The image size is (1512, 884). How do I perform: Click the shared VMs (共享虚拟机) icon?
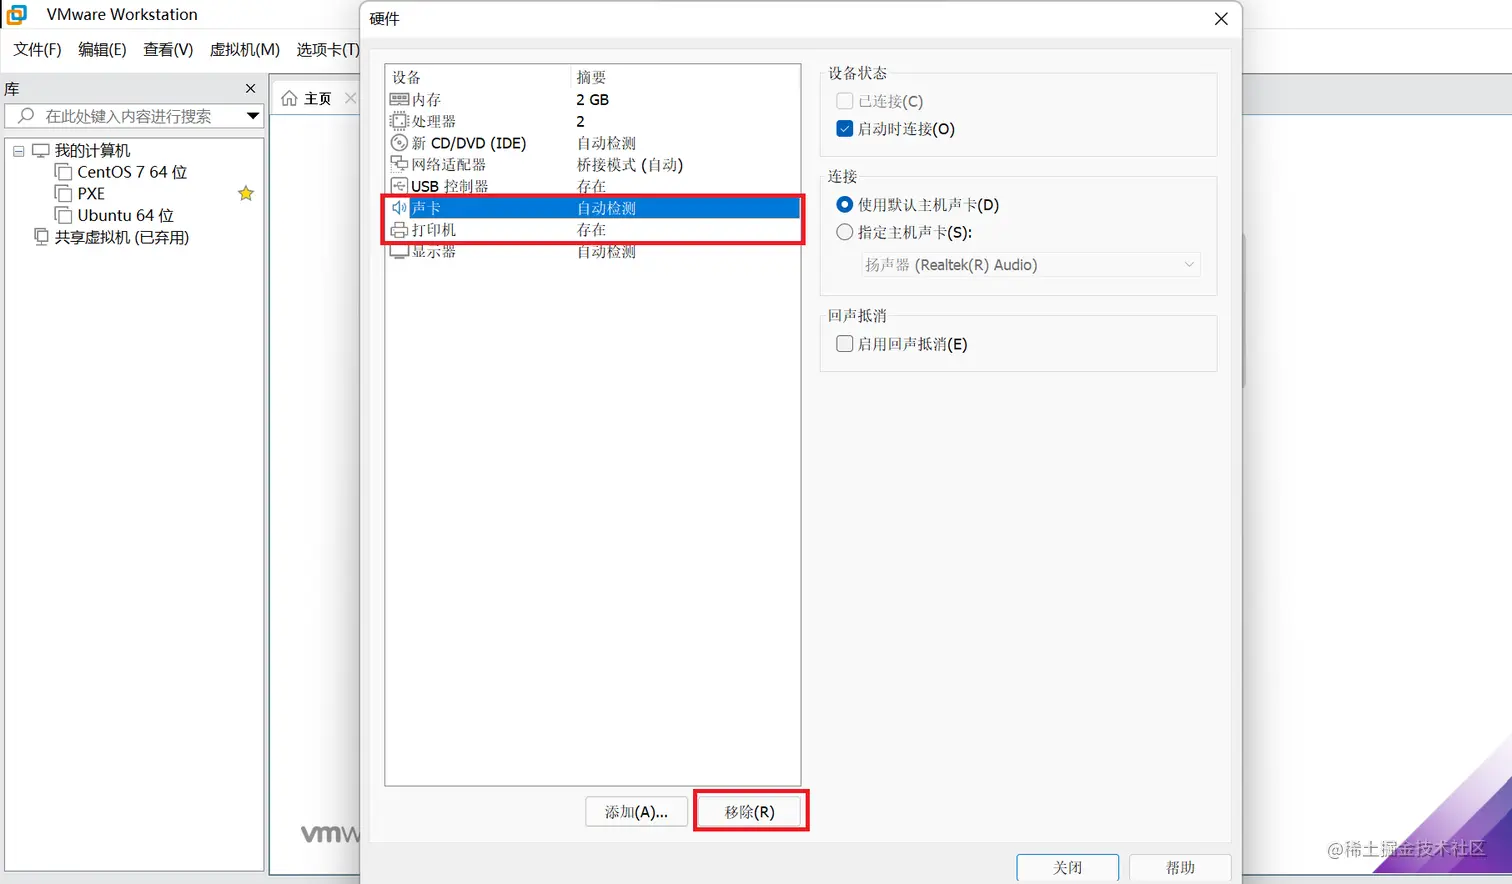pos(41,237)
